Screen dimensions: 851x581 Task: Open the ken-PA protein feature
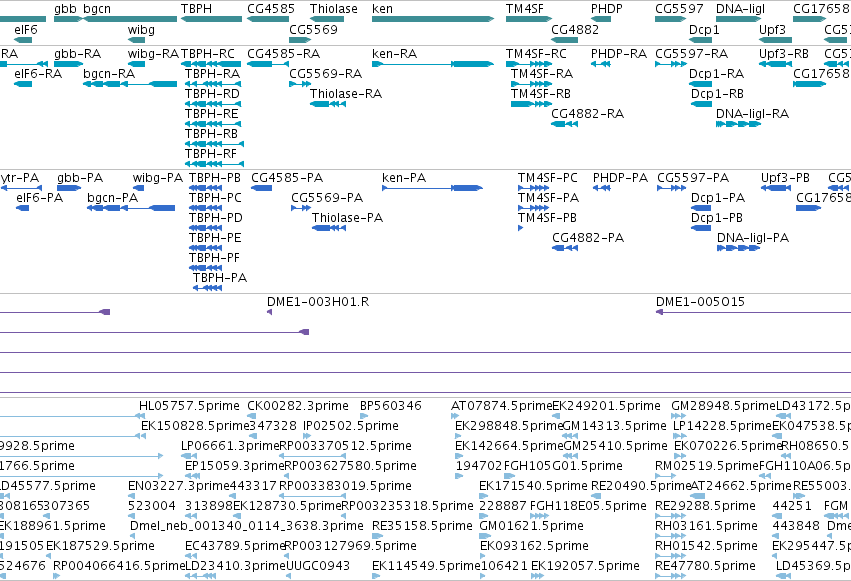(x=432, y=188)
